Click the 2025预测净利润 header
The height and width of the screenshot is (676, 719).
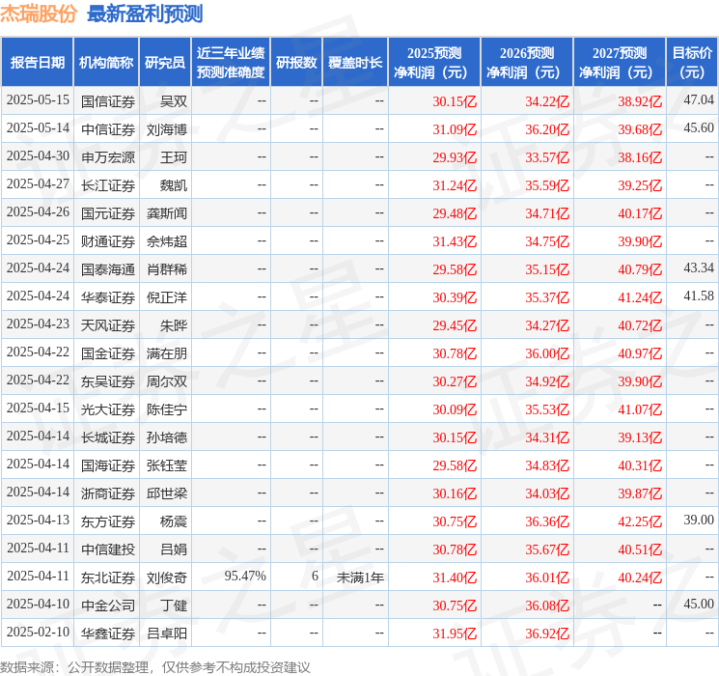(434, 62)
